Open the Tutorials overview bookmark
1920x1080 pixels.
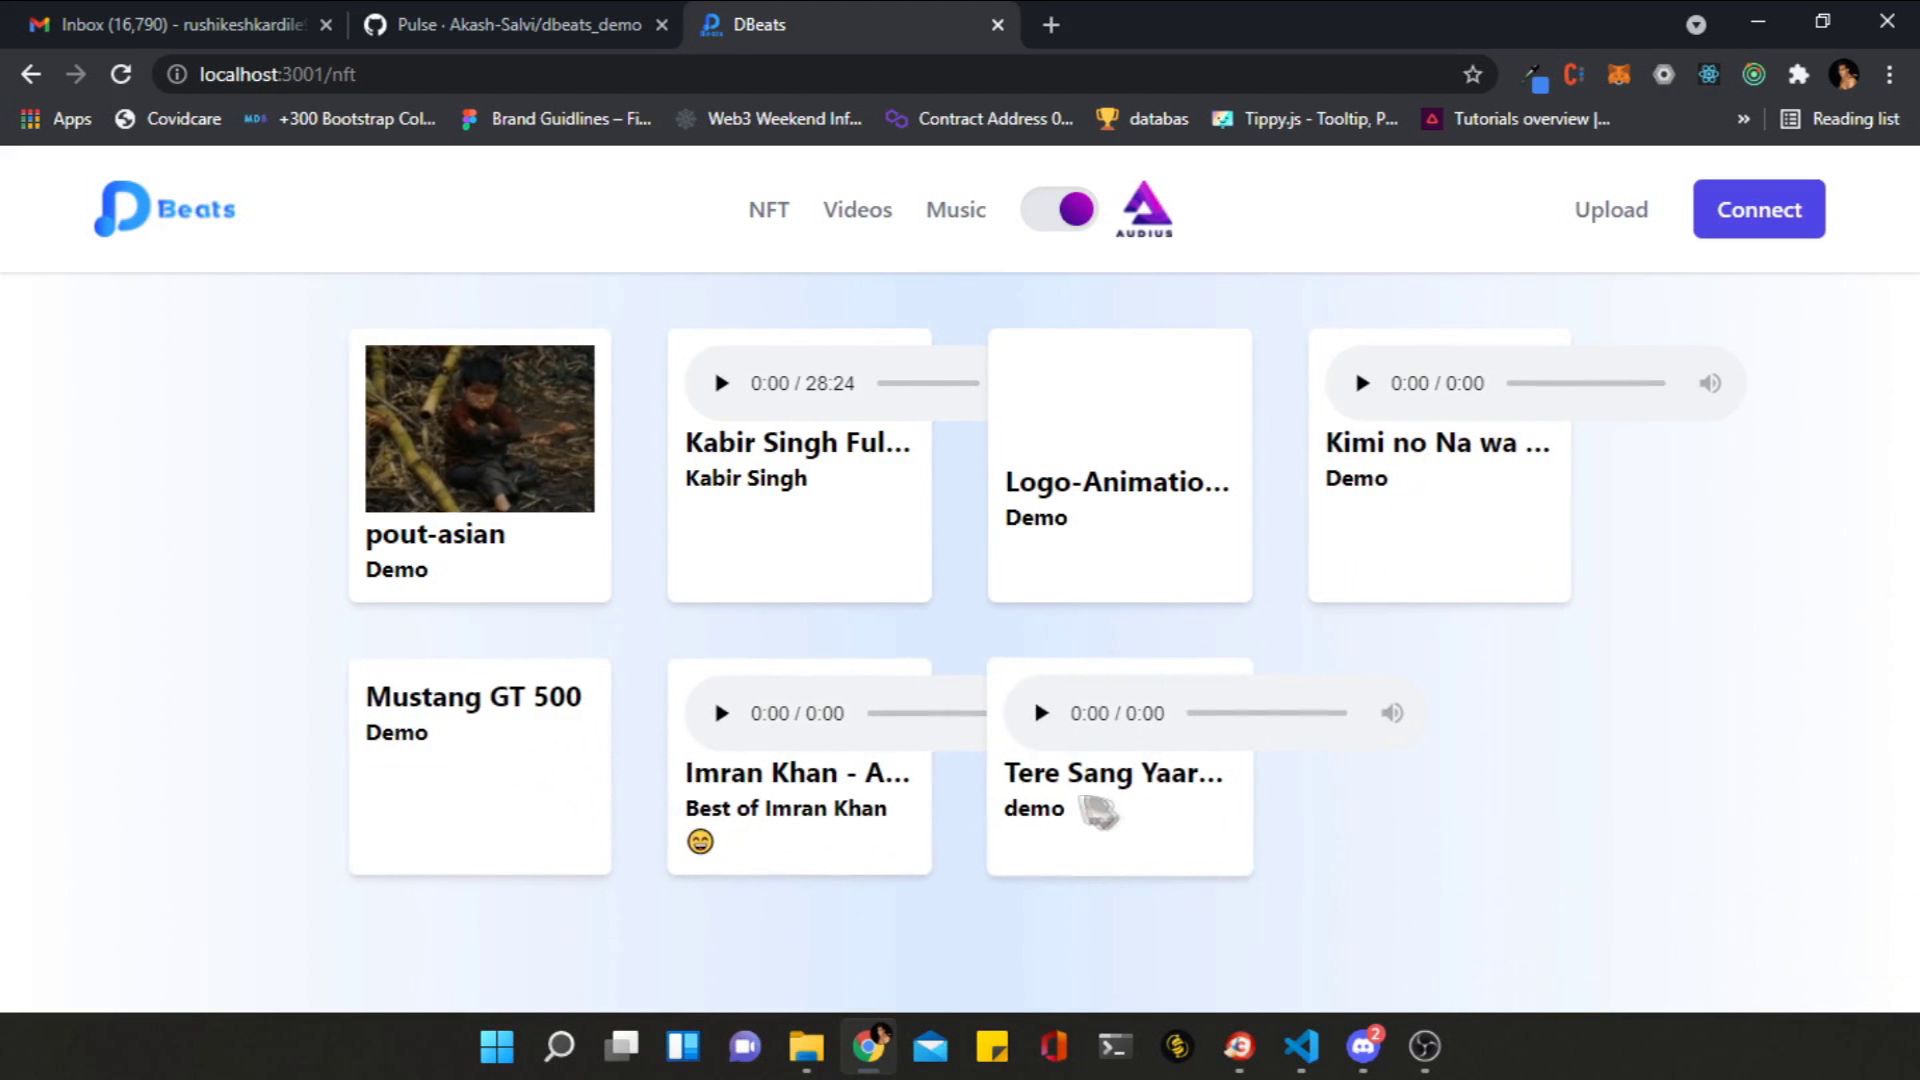coord(1516,119)
